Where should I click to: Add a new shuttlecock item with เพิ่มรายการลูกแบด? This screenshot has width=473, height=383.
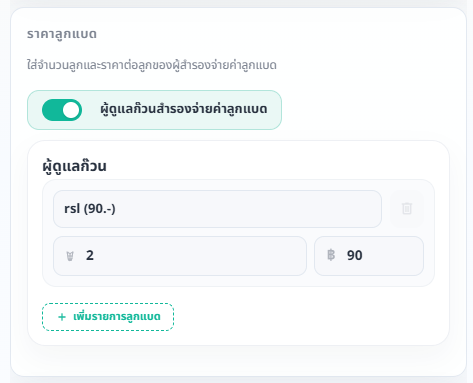point(108,317)
